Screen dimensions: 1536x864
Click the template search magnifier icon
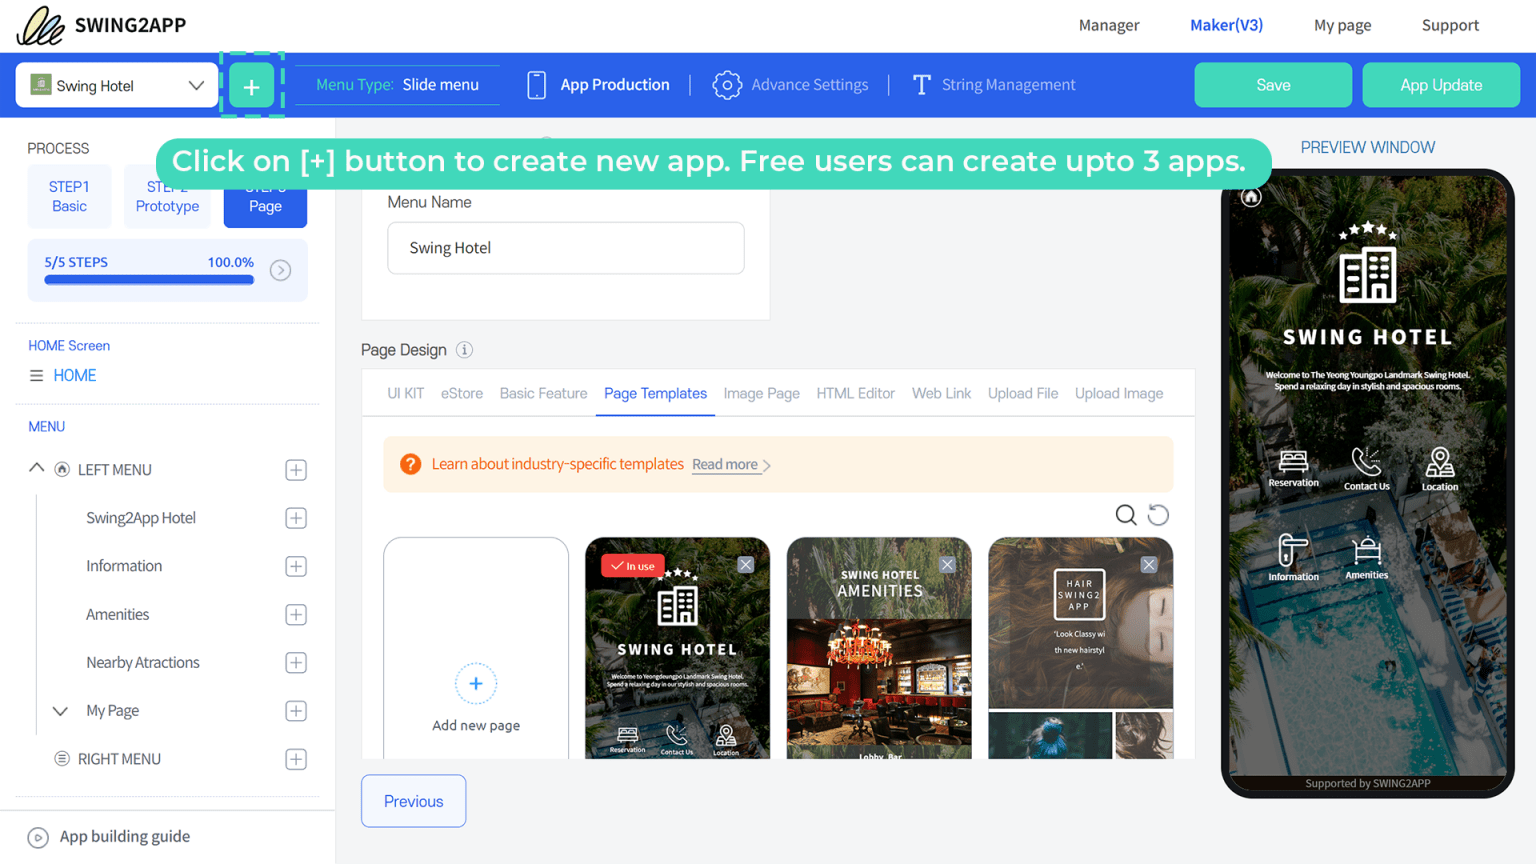point(1126,514)
